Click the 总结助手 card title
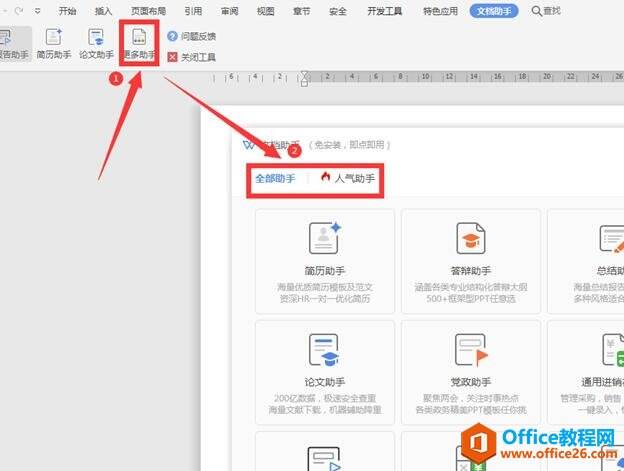 [610, 271]
